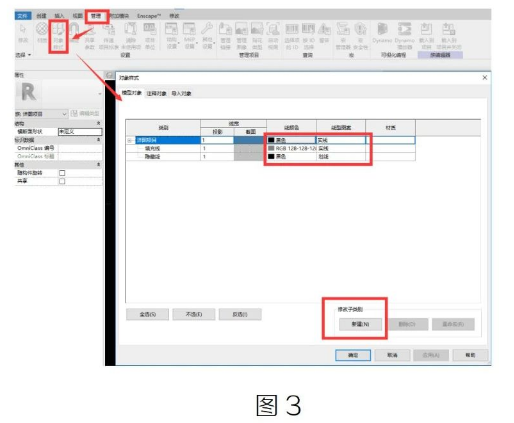Screen dimensions: 514x423
Task: Switch to the 视图 ribbon tab
Action: point(77,16)
